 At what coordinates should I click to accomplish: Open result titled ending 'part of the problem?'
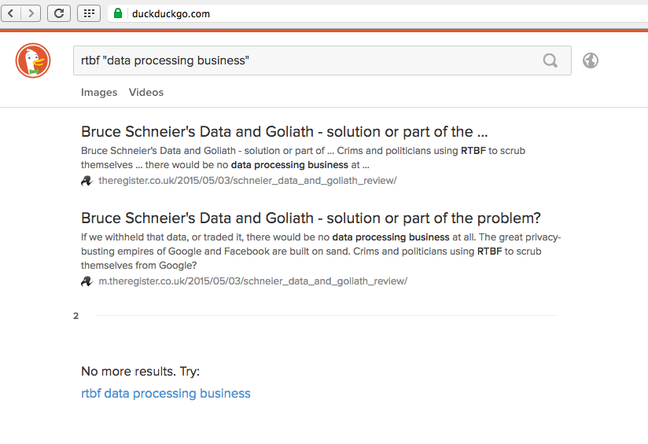(311, 218)
